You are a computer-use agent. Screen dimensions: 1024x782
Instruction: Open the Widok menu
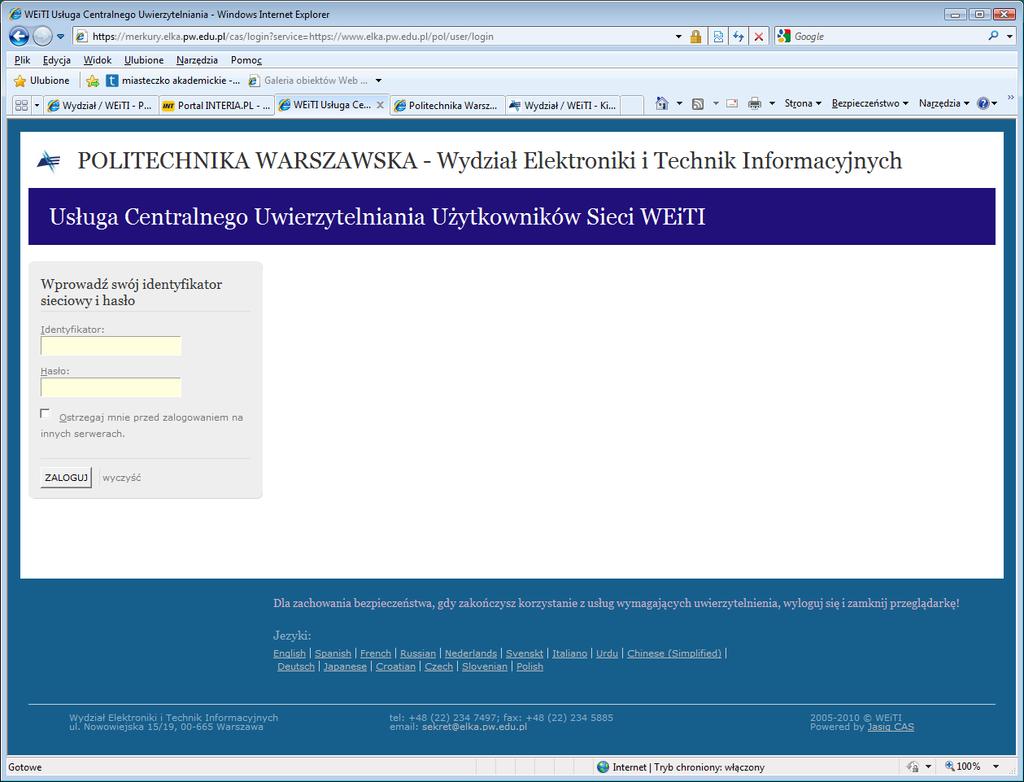click(97, 60)
